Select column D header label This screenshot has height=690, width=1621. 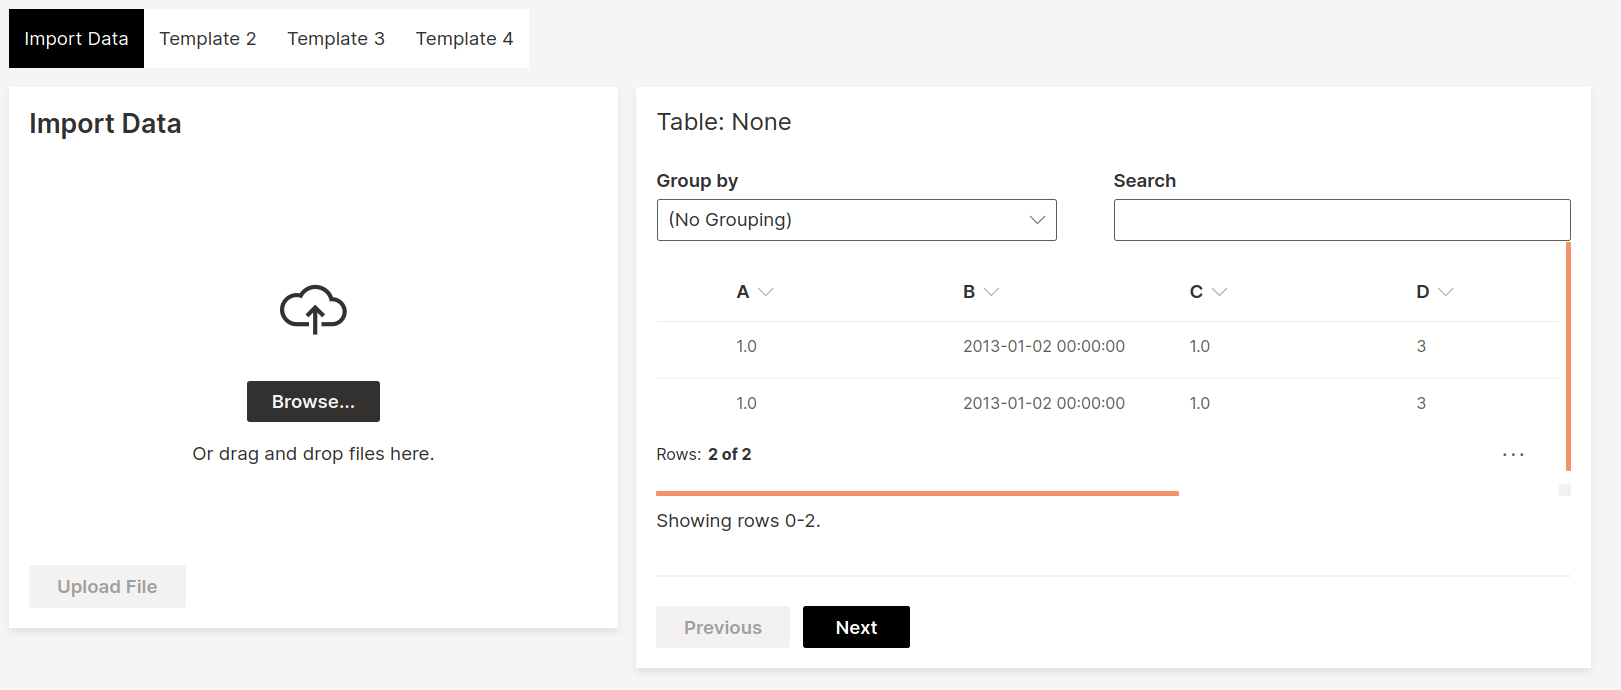[x=1423, y=292]
